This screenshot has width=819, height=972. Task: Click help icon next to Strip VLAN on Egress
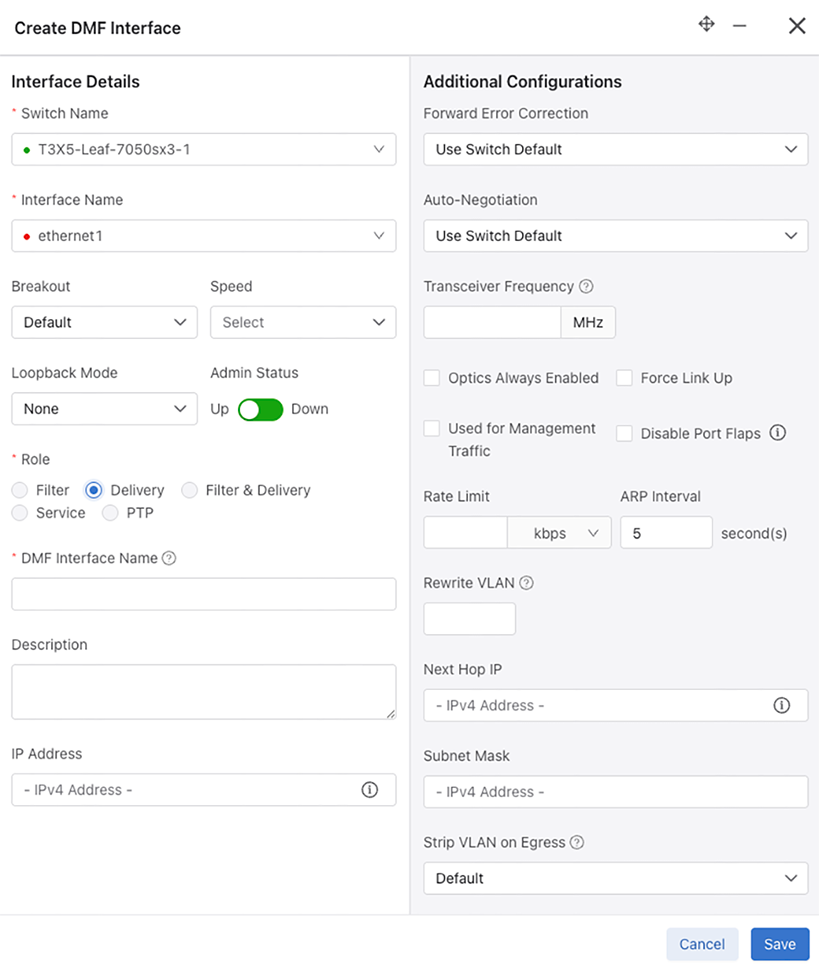pos(577,843)
